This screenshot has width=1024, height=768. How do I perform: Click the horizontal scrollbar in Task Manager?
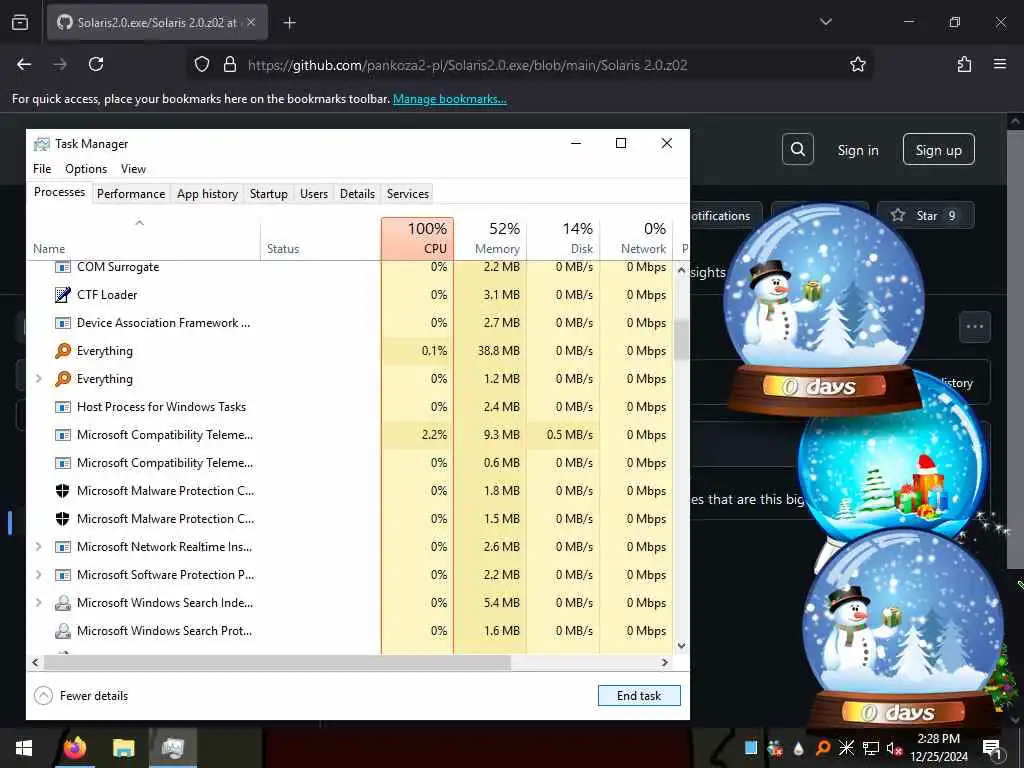pyautogui.click(x=277, y=662)
